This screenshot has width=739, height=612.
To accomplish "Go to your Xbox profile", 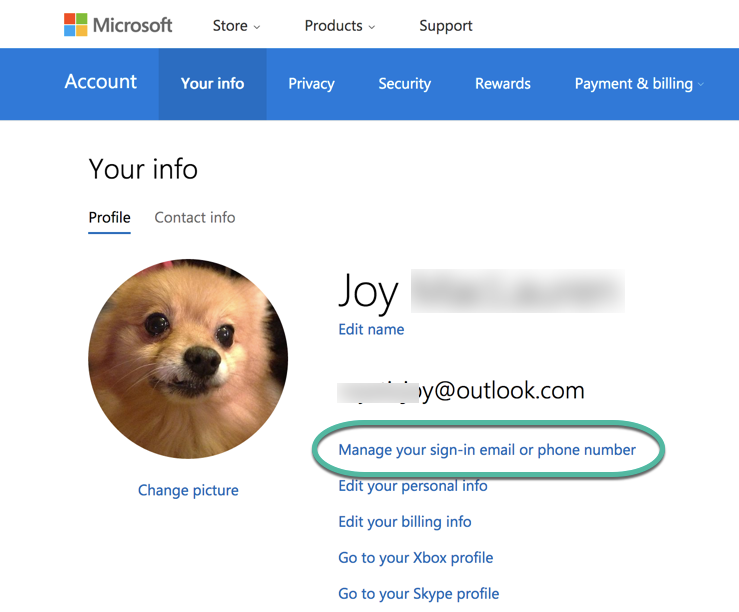I will pyautogui.click(x=416, y=558).
